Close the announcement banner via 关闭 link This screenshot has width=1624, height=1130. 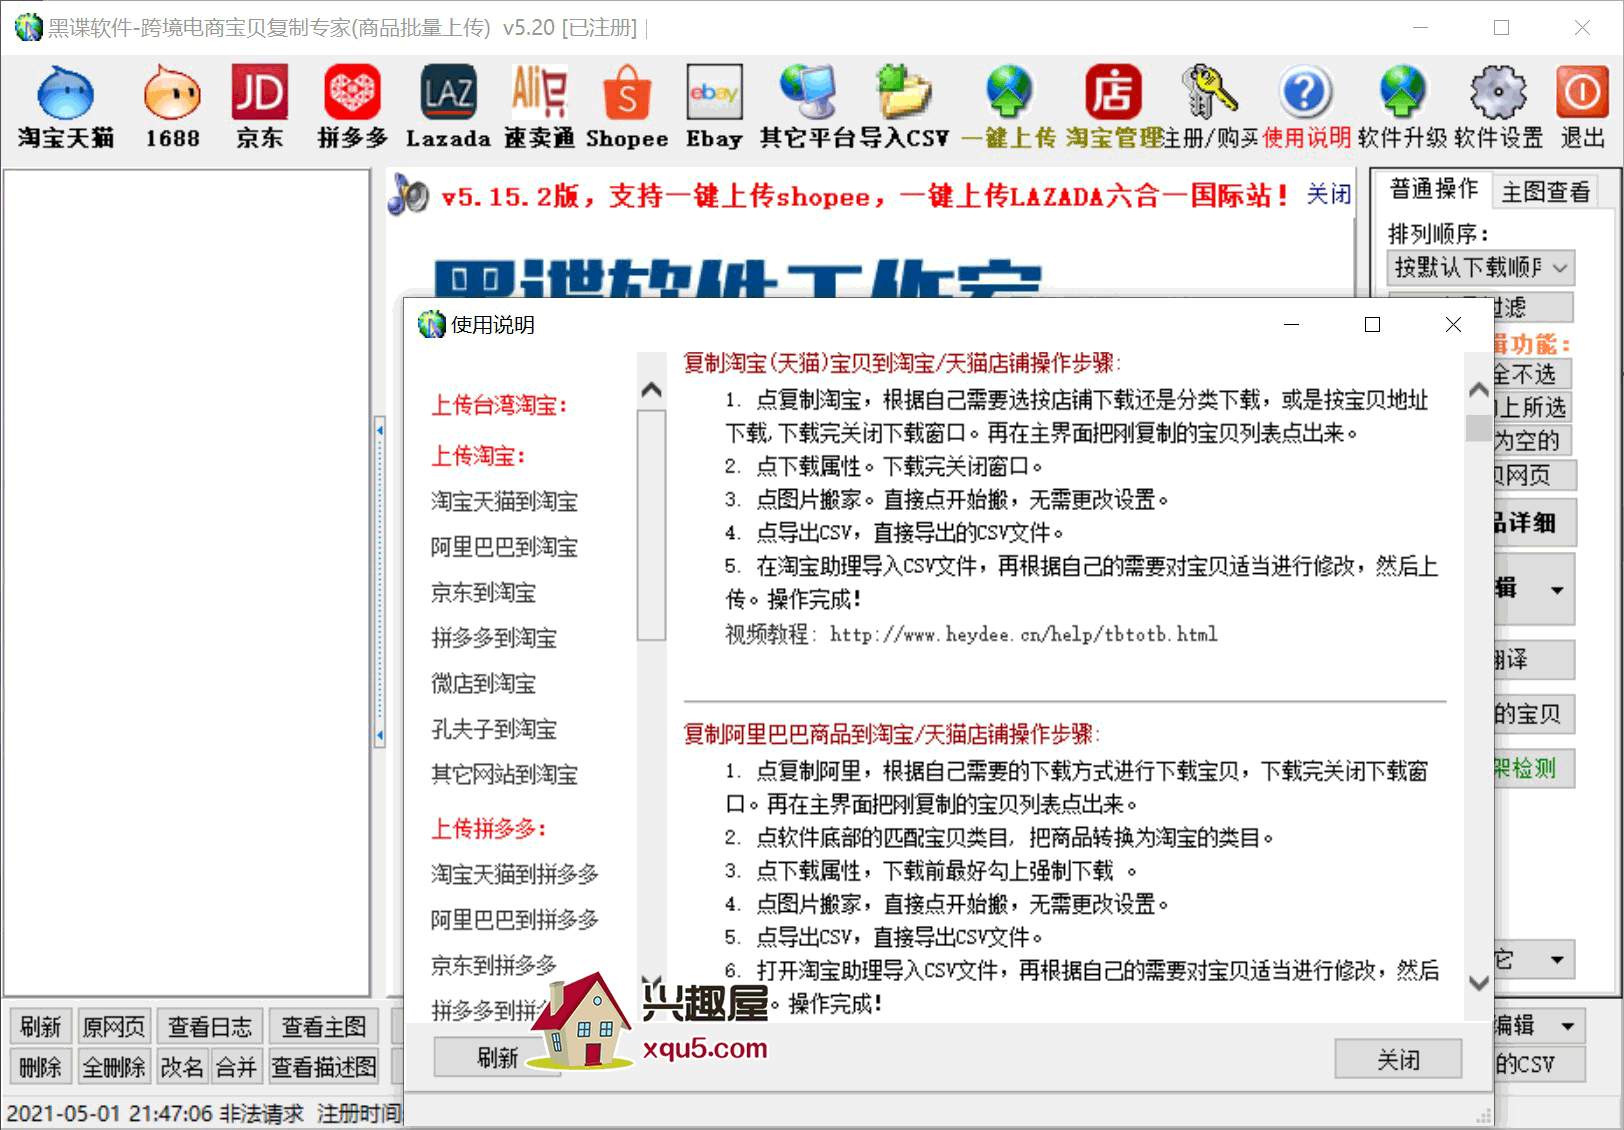point(1328,194)
